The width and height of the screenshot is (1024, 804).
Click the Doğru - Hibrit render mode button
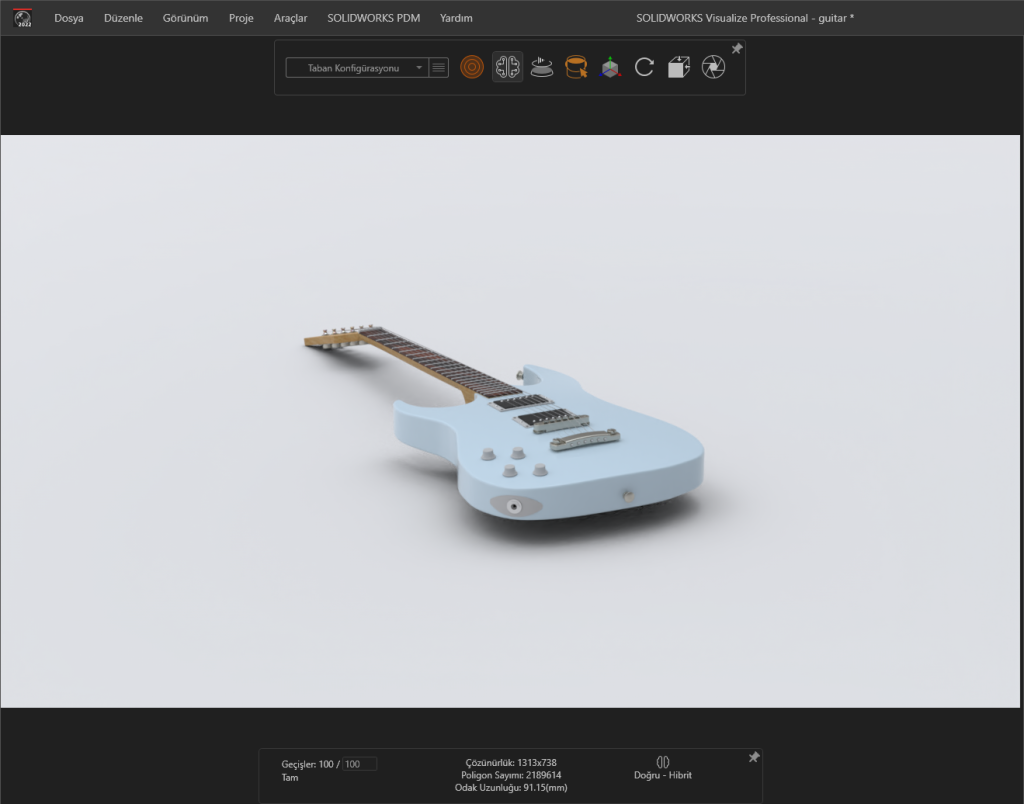click(662, 767)
